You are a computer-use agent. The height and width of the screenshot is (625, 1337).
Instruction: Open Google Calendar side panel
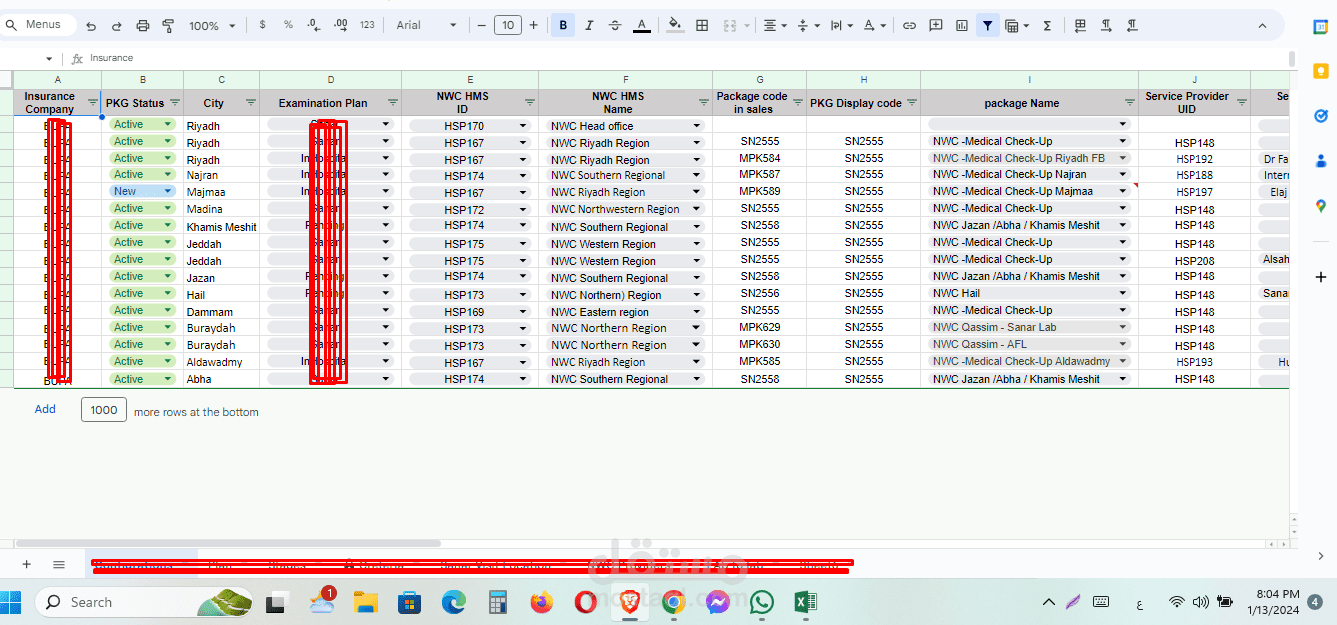pyautogui.click(x=1320, y=27)
